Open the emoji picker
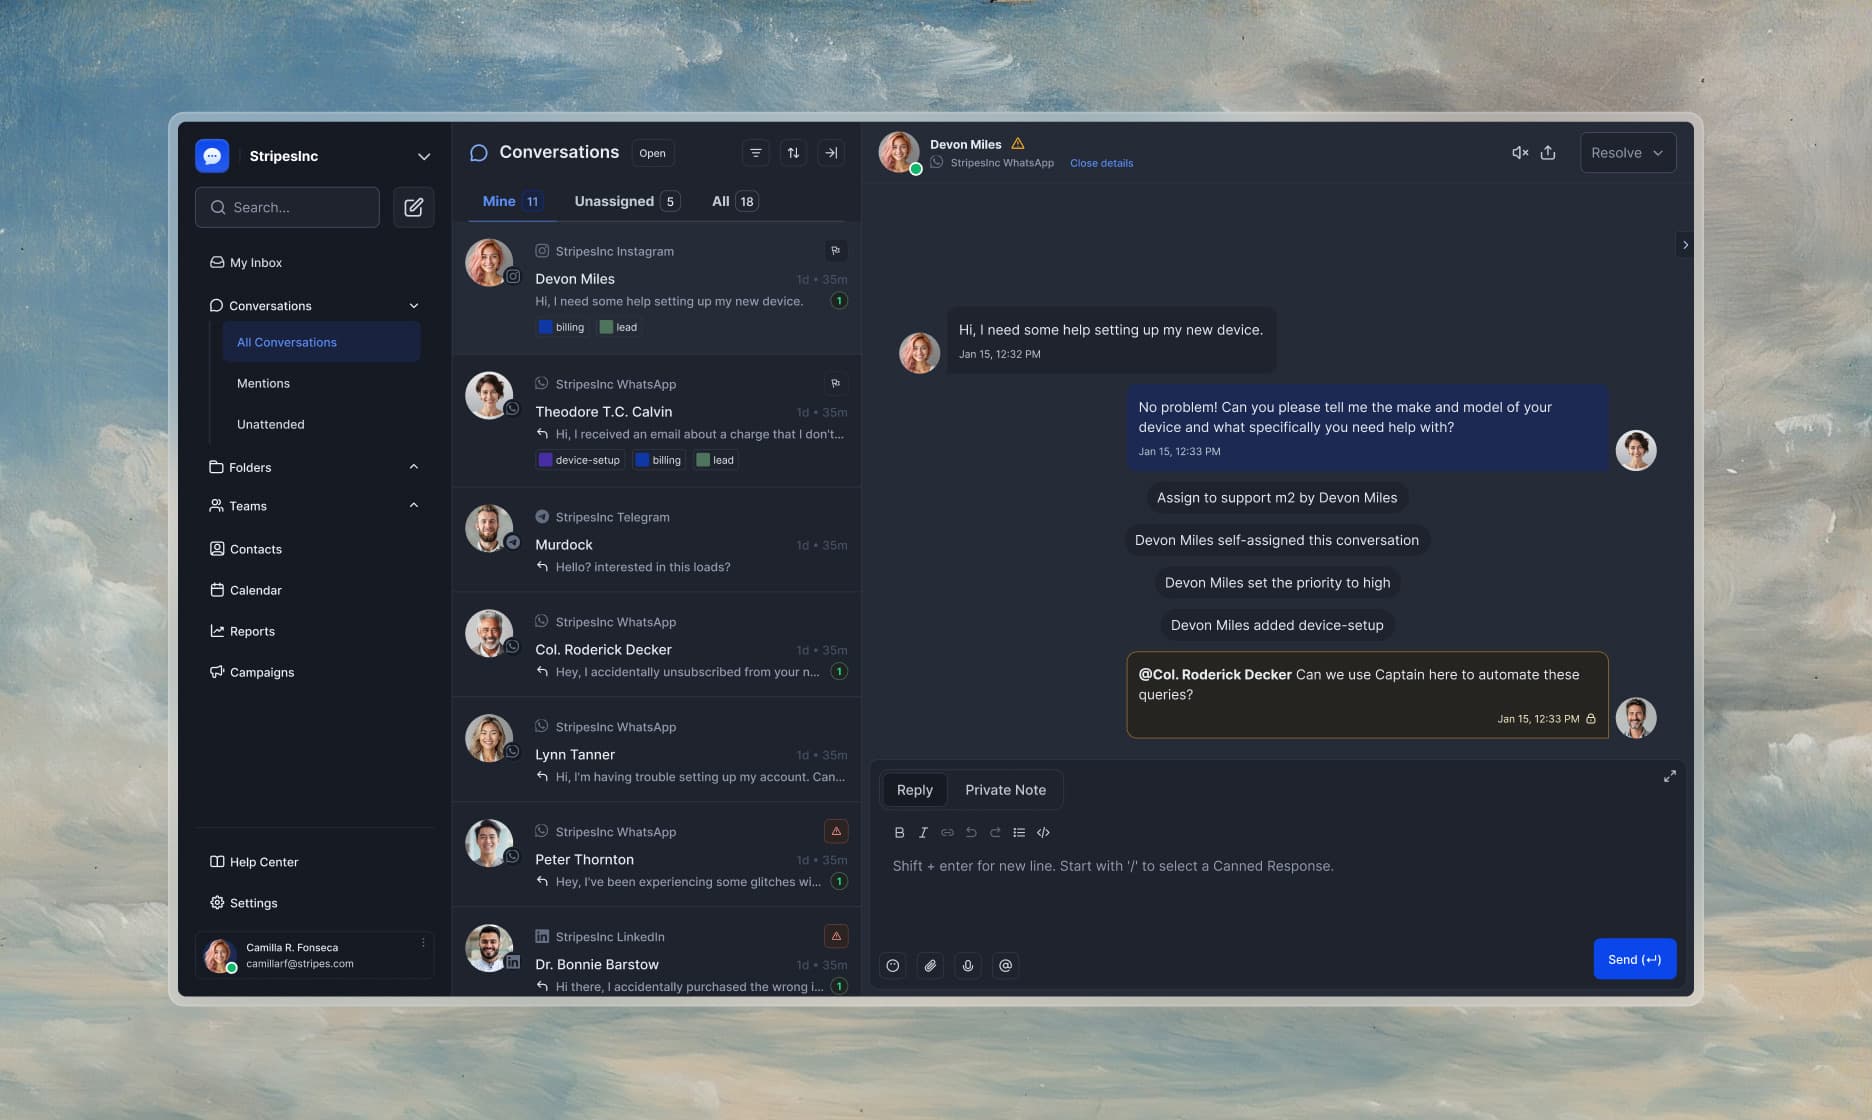The image size is (1872, 1120). point(893,965)
